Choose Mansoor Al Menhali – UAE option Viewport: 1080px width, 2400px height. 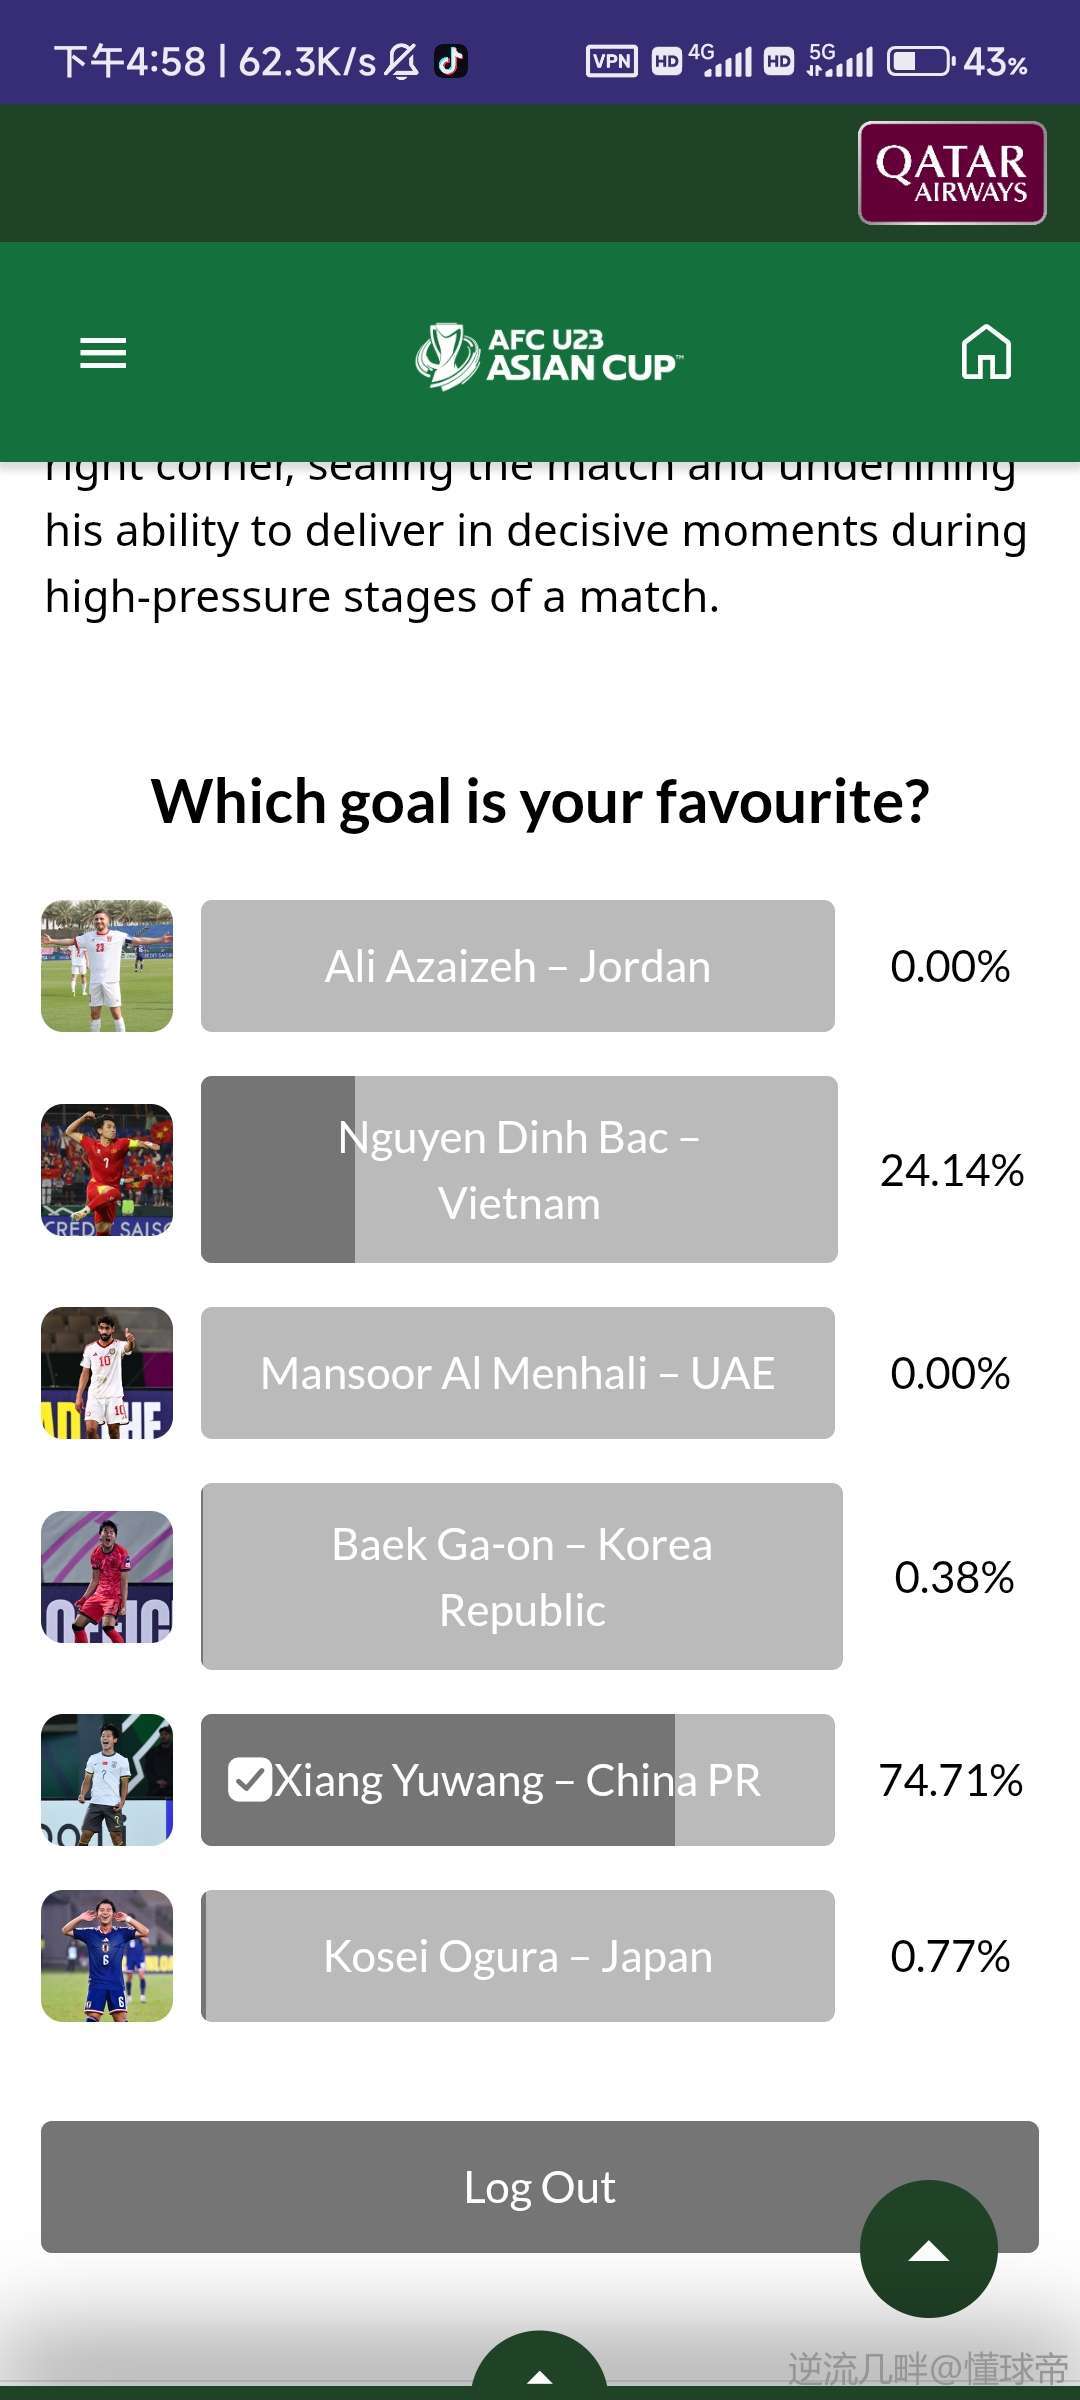(518, 1373)
